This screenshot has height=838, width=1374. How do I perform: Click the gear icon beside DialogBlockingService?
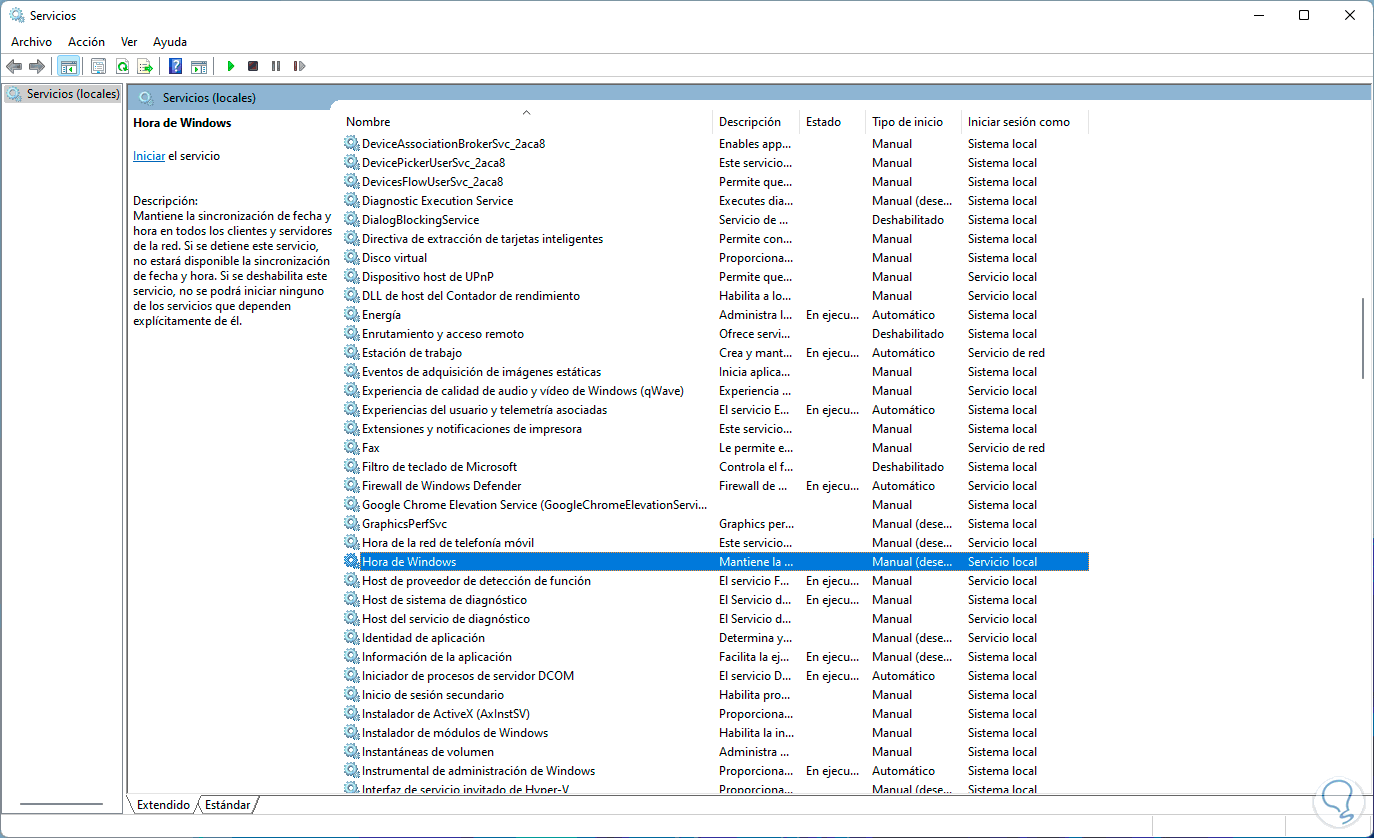(x=351, y=220)
